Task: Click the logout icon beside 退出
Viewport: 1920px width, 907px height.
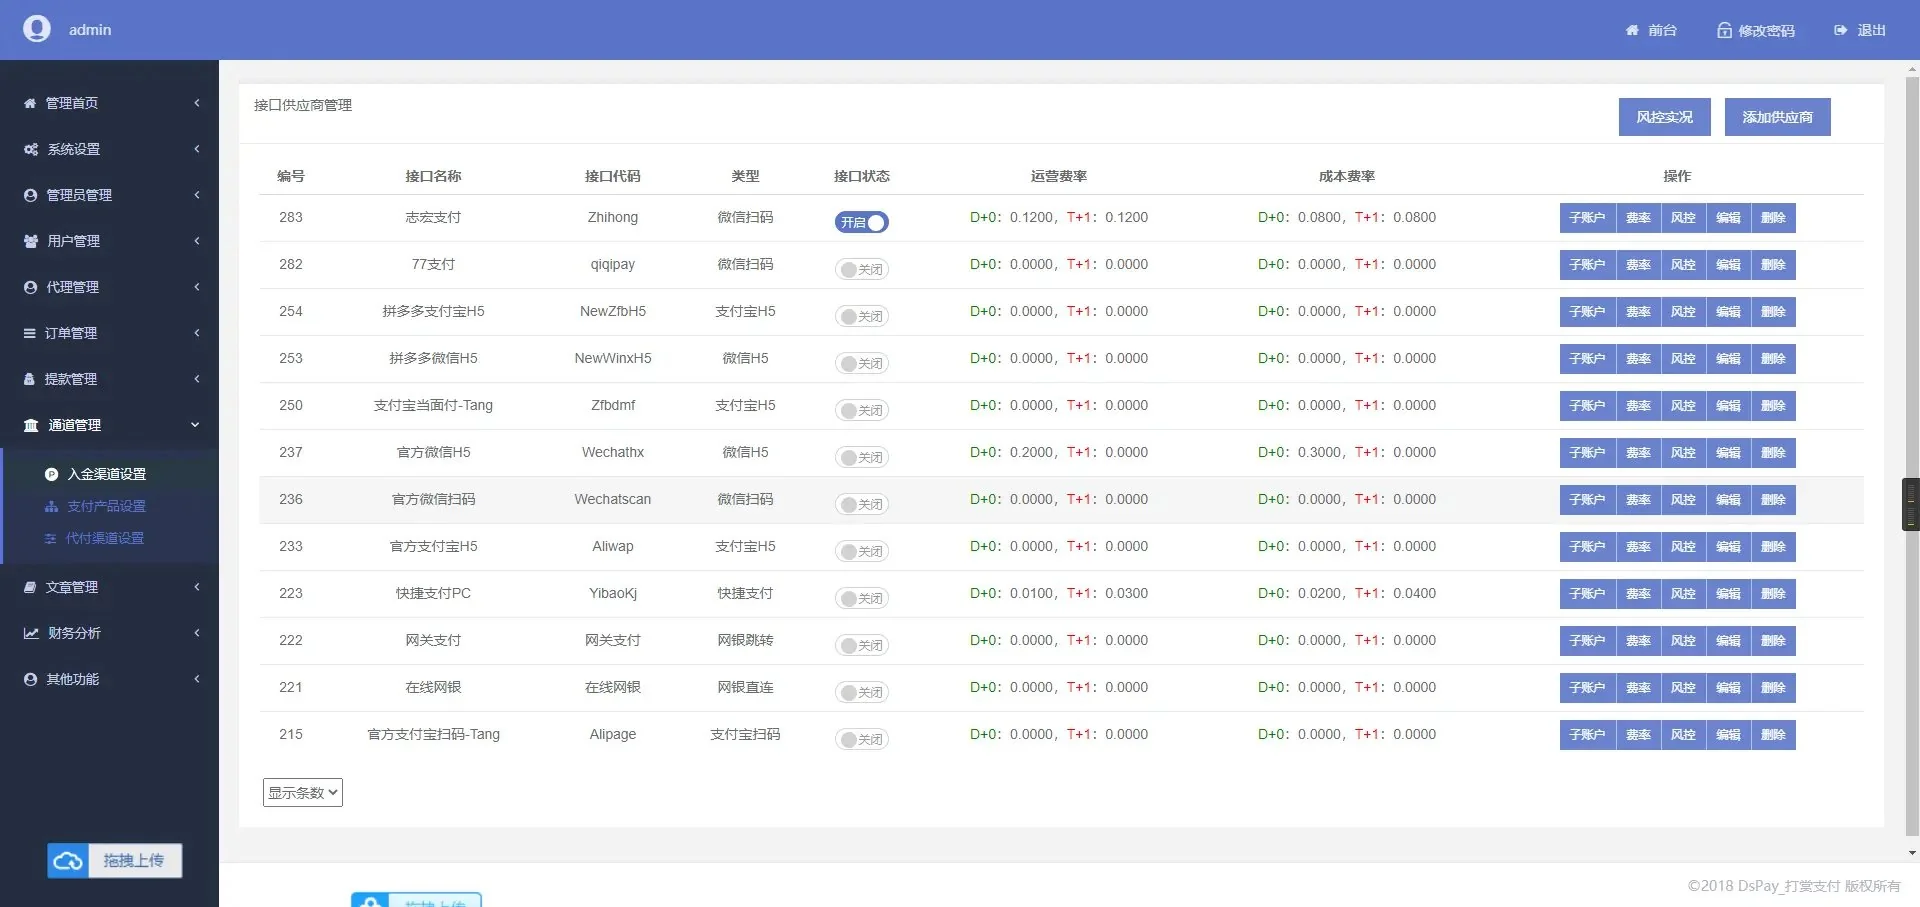Action: 1840,30
